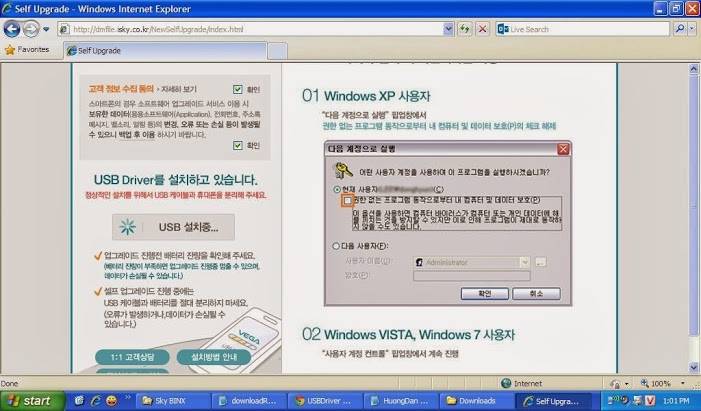This screenshot has width=701, height=411.
Task: Launch Show Desktop quick launch icon
Action: tap(79, 401)
